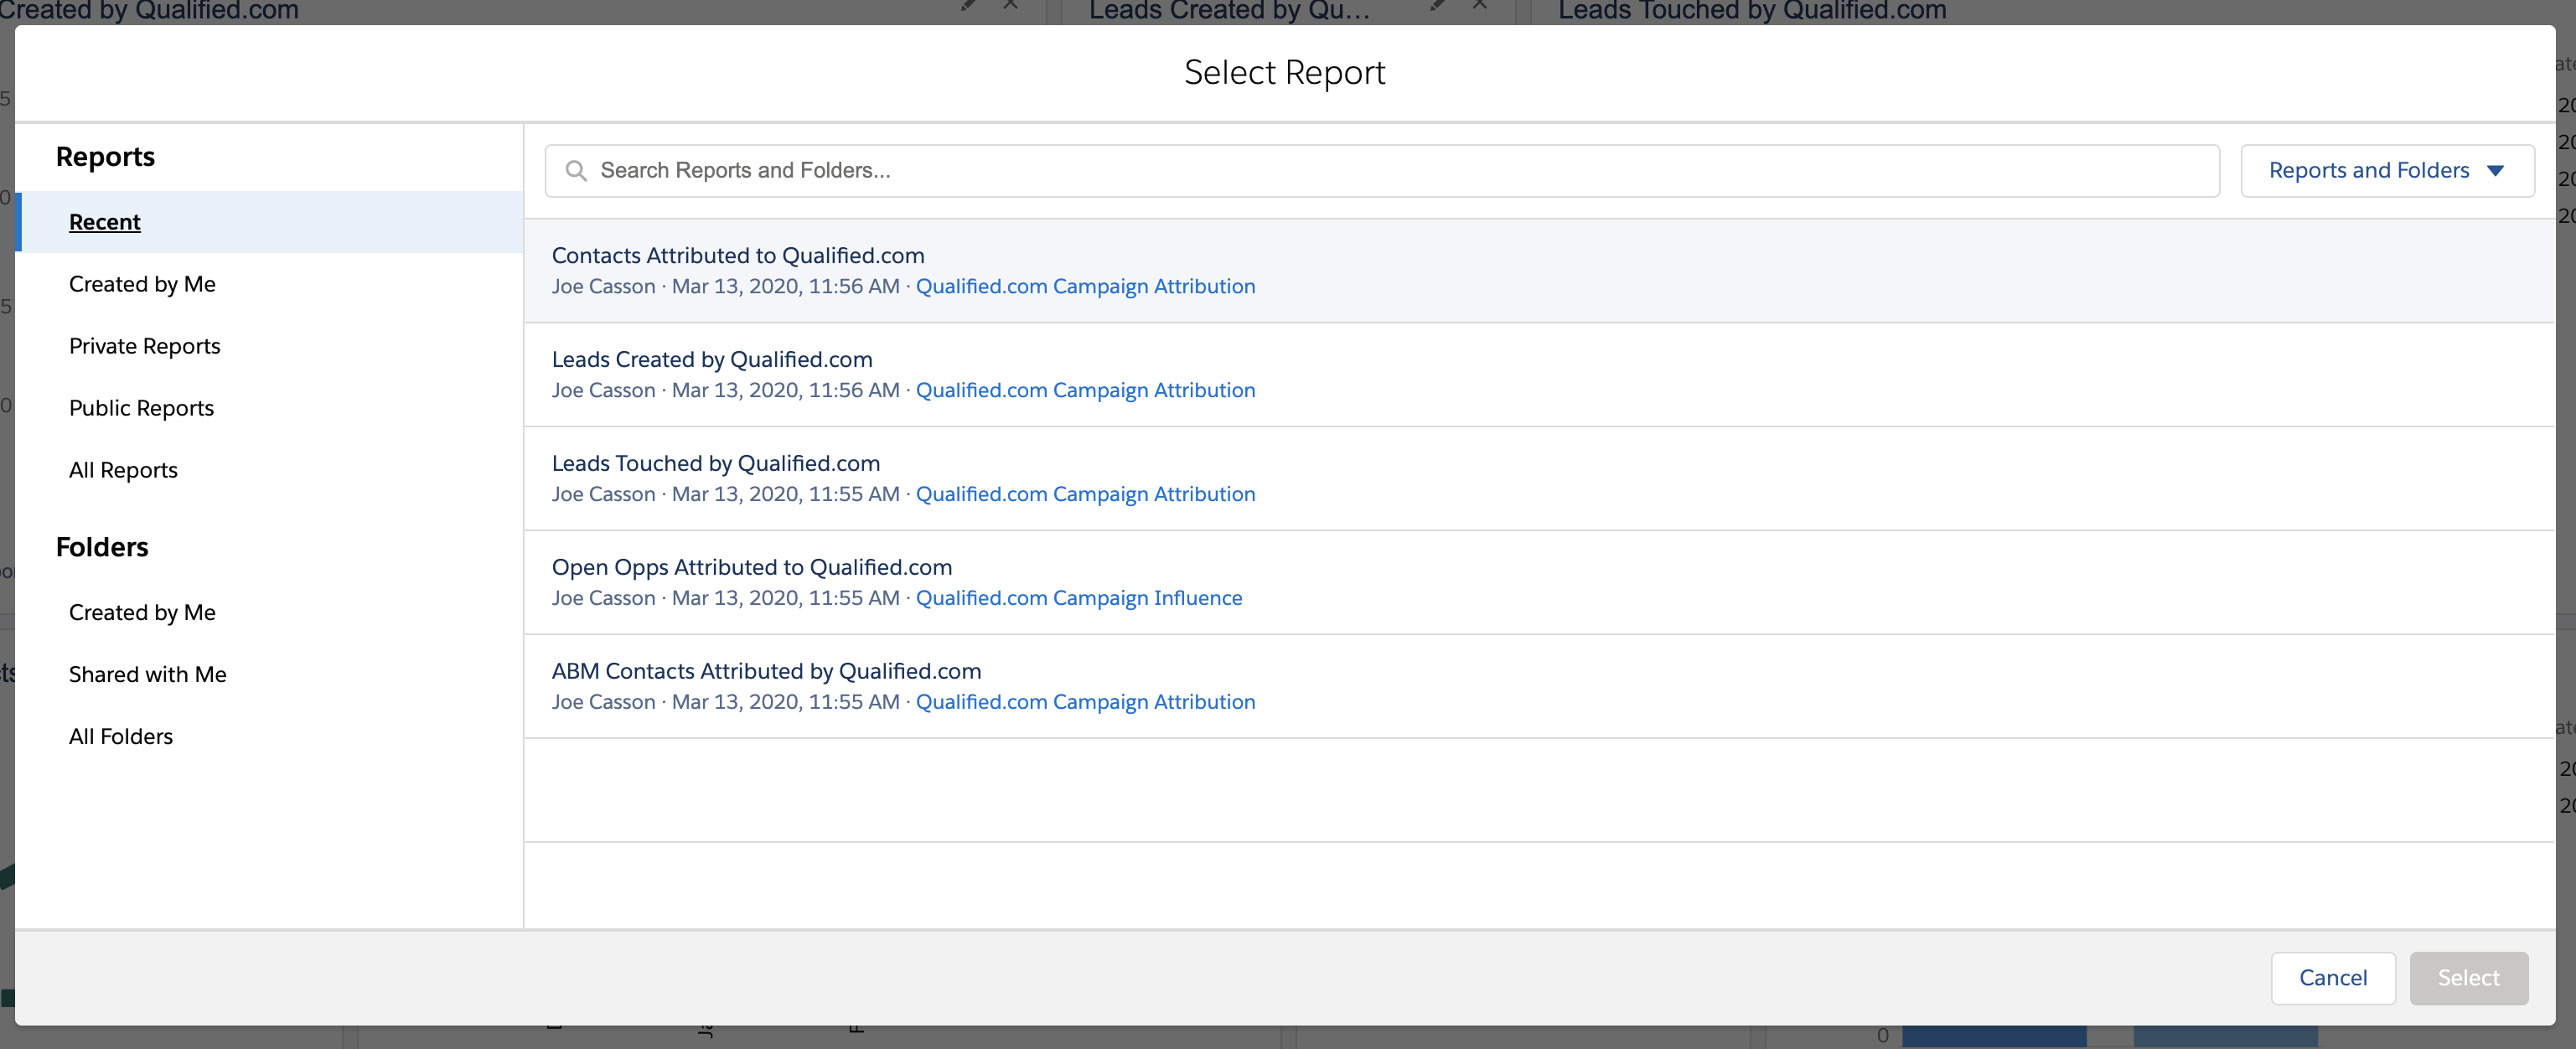Viewport: 2576px width, 1049px height.
Task: Open Campaign Attribution folder link in Leads Touched row
Action: coord(1085,494)
